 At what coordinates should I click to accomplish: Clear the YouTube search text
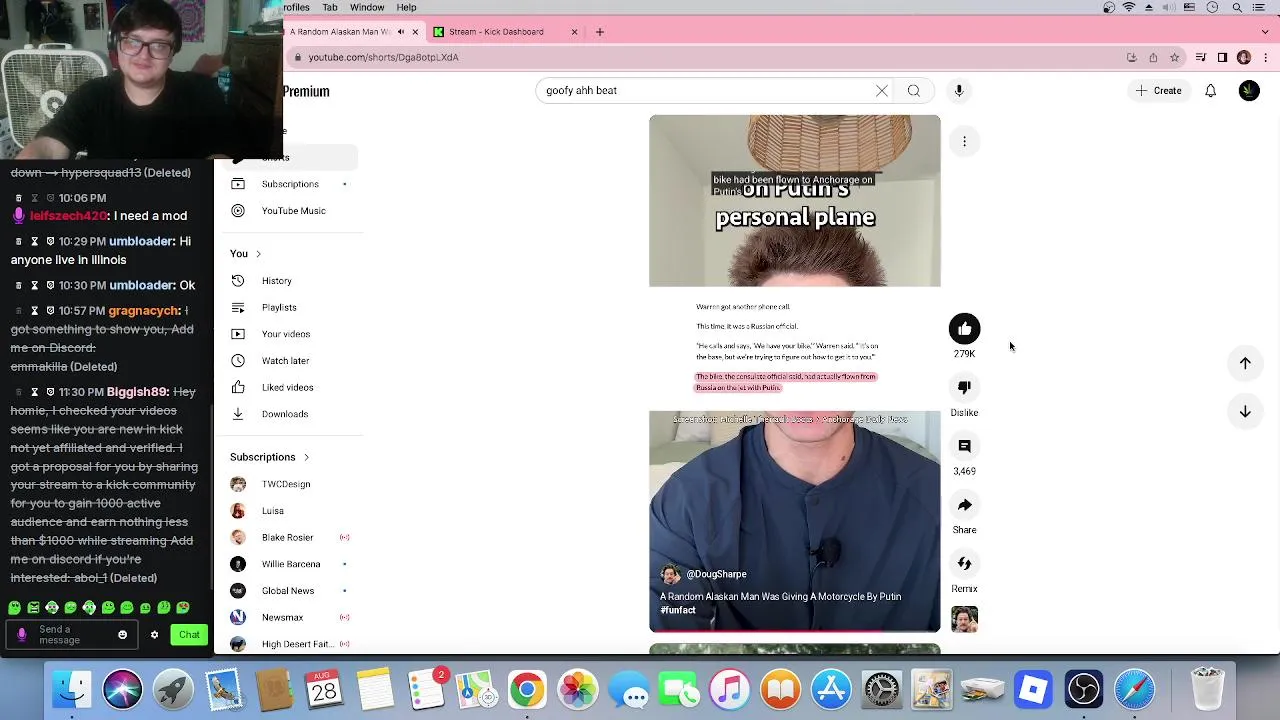(x=881, y=91)
